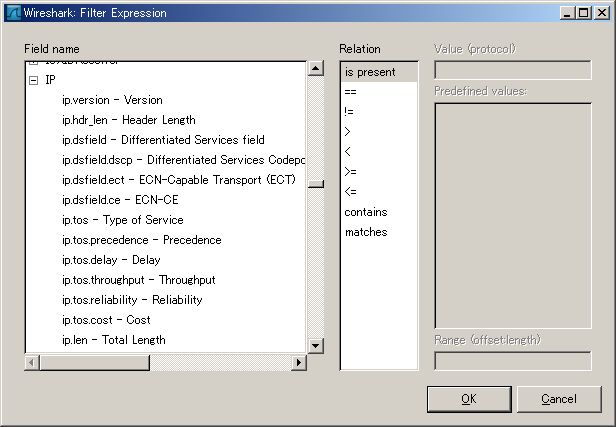
Task: Choose the 'matches' relation
Action: pos(379,232)
